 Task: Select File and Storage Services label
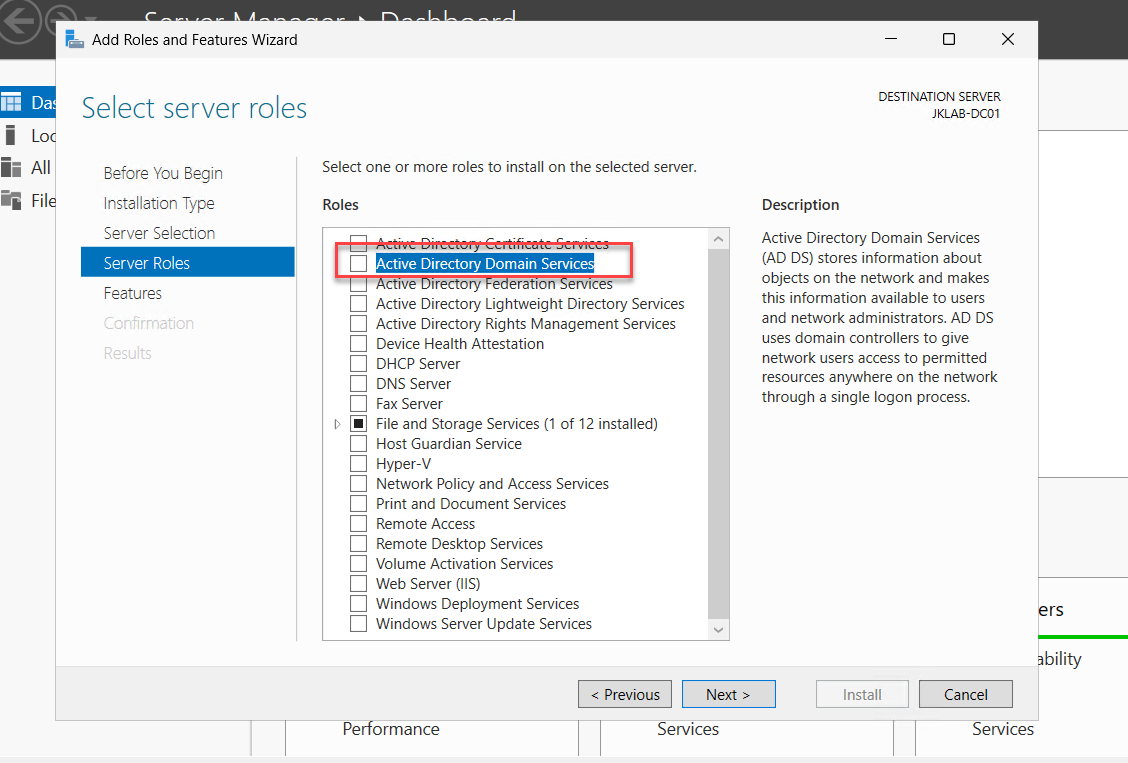coord(517,424)
